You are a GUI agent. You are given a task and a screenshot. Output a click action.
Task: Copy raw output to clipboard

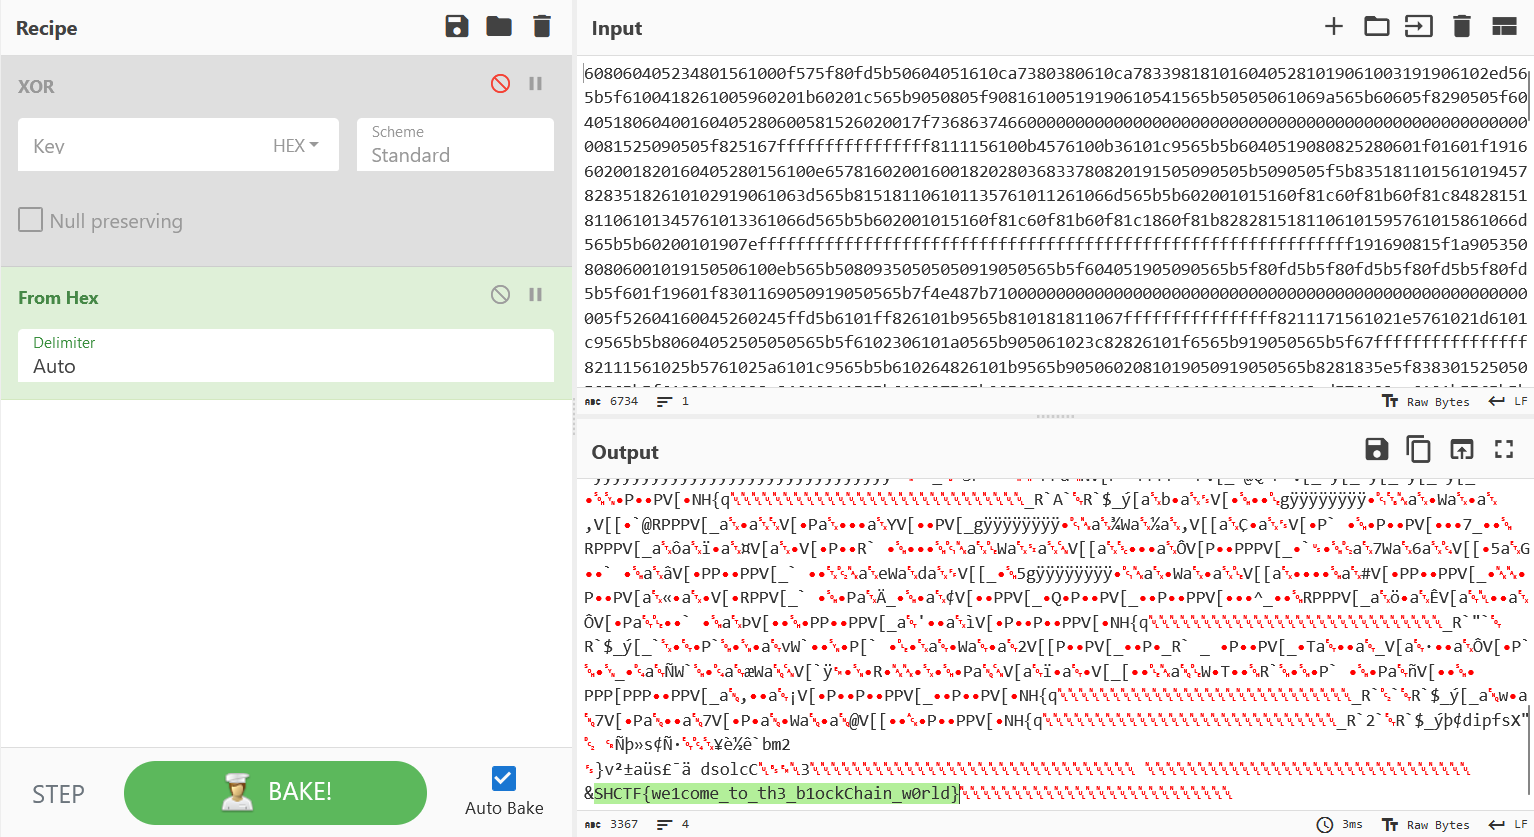point(1419,450)
